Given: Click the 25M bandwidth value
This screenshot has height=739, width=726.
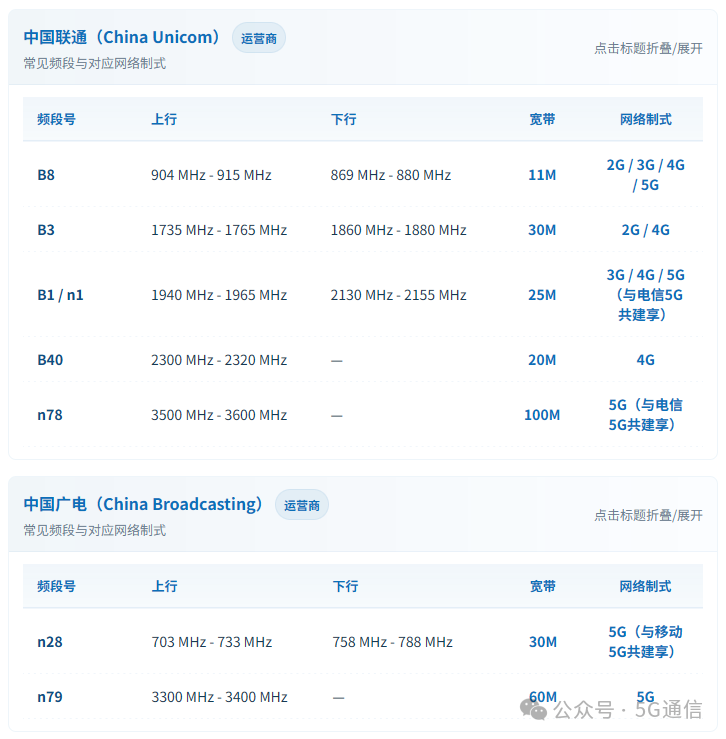Looking at the screenshot, I should click(x=542, y=295).
